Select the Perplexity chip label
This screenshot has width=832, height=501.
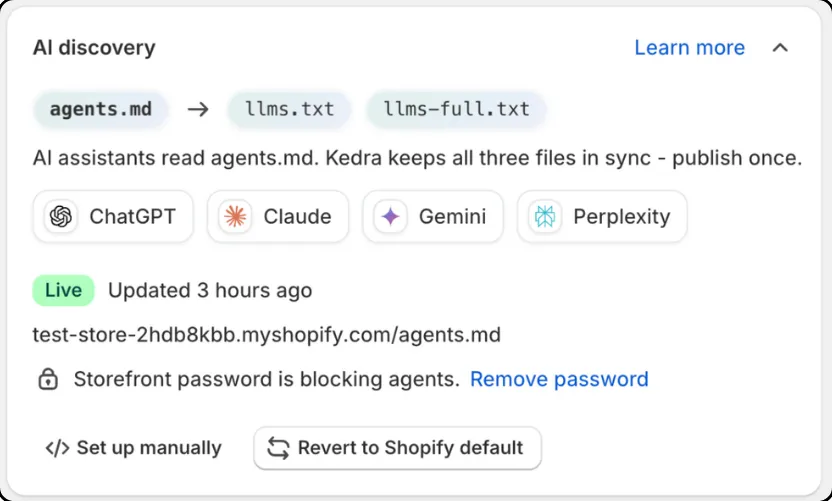click(x=621, y=217)
